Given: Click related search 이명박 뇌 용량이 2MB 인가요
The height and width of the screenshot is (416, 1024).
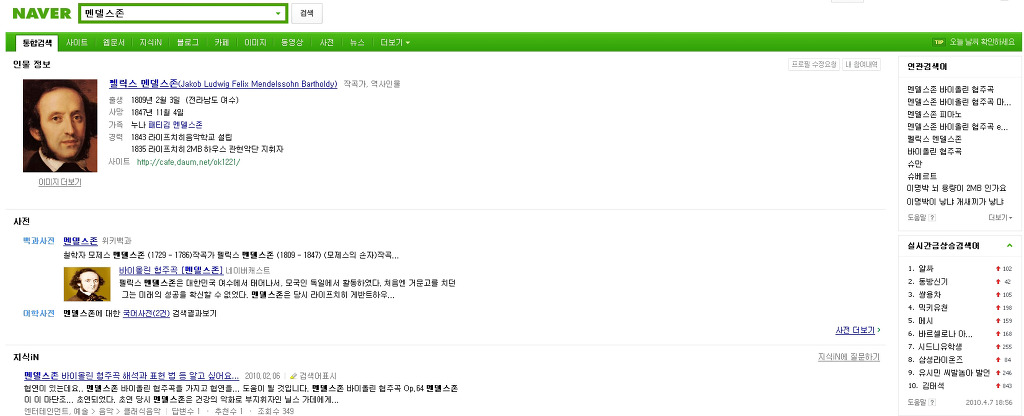Looking at the screenshot, I should coord(957,189).
